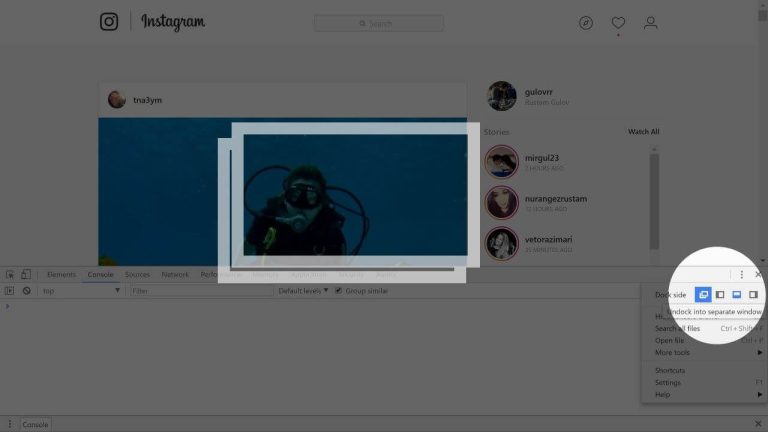Open the drawer three-dot menu icon

9,424
